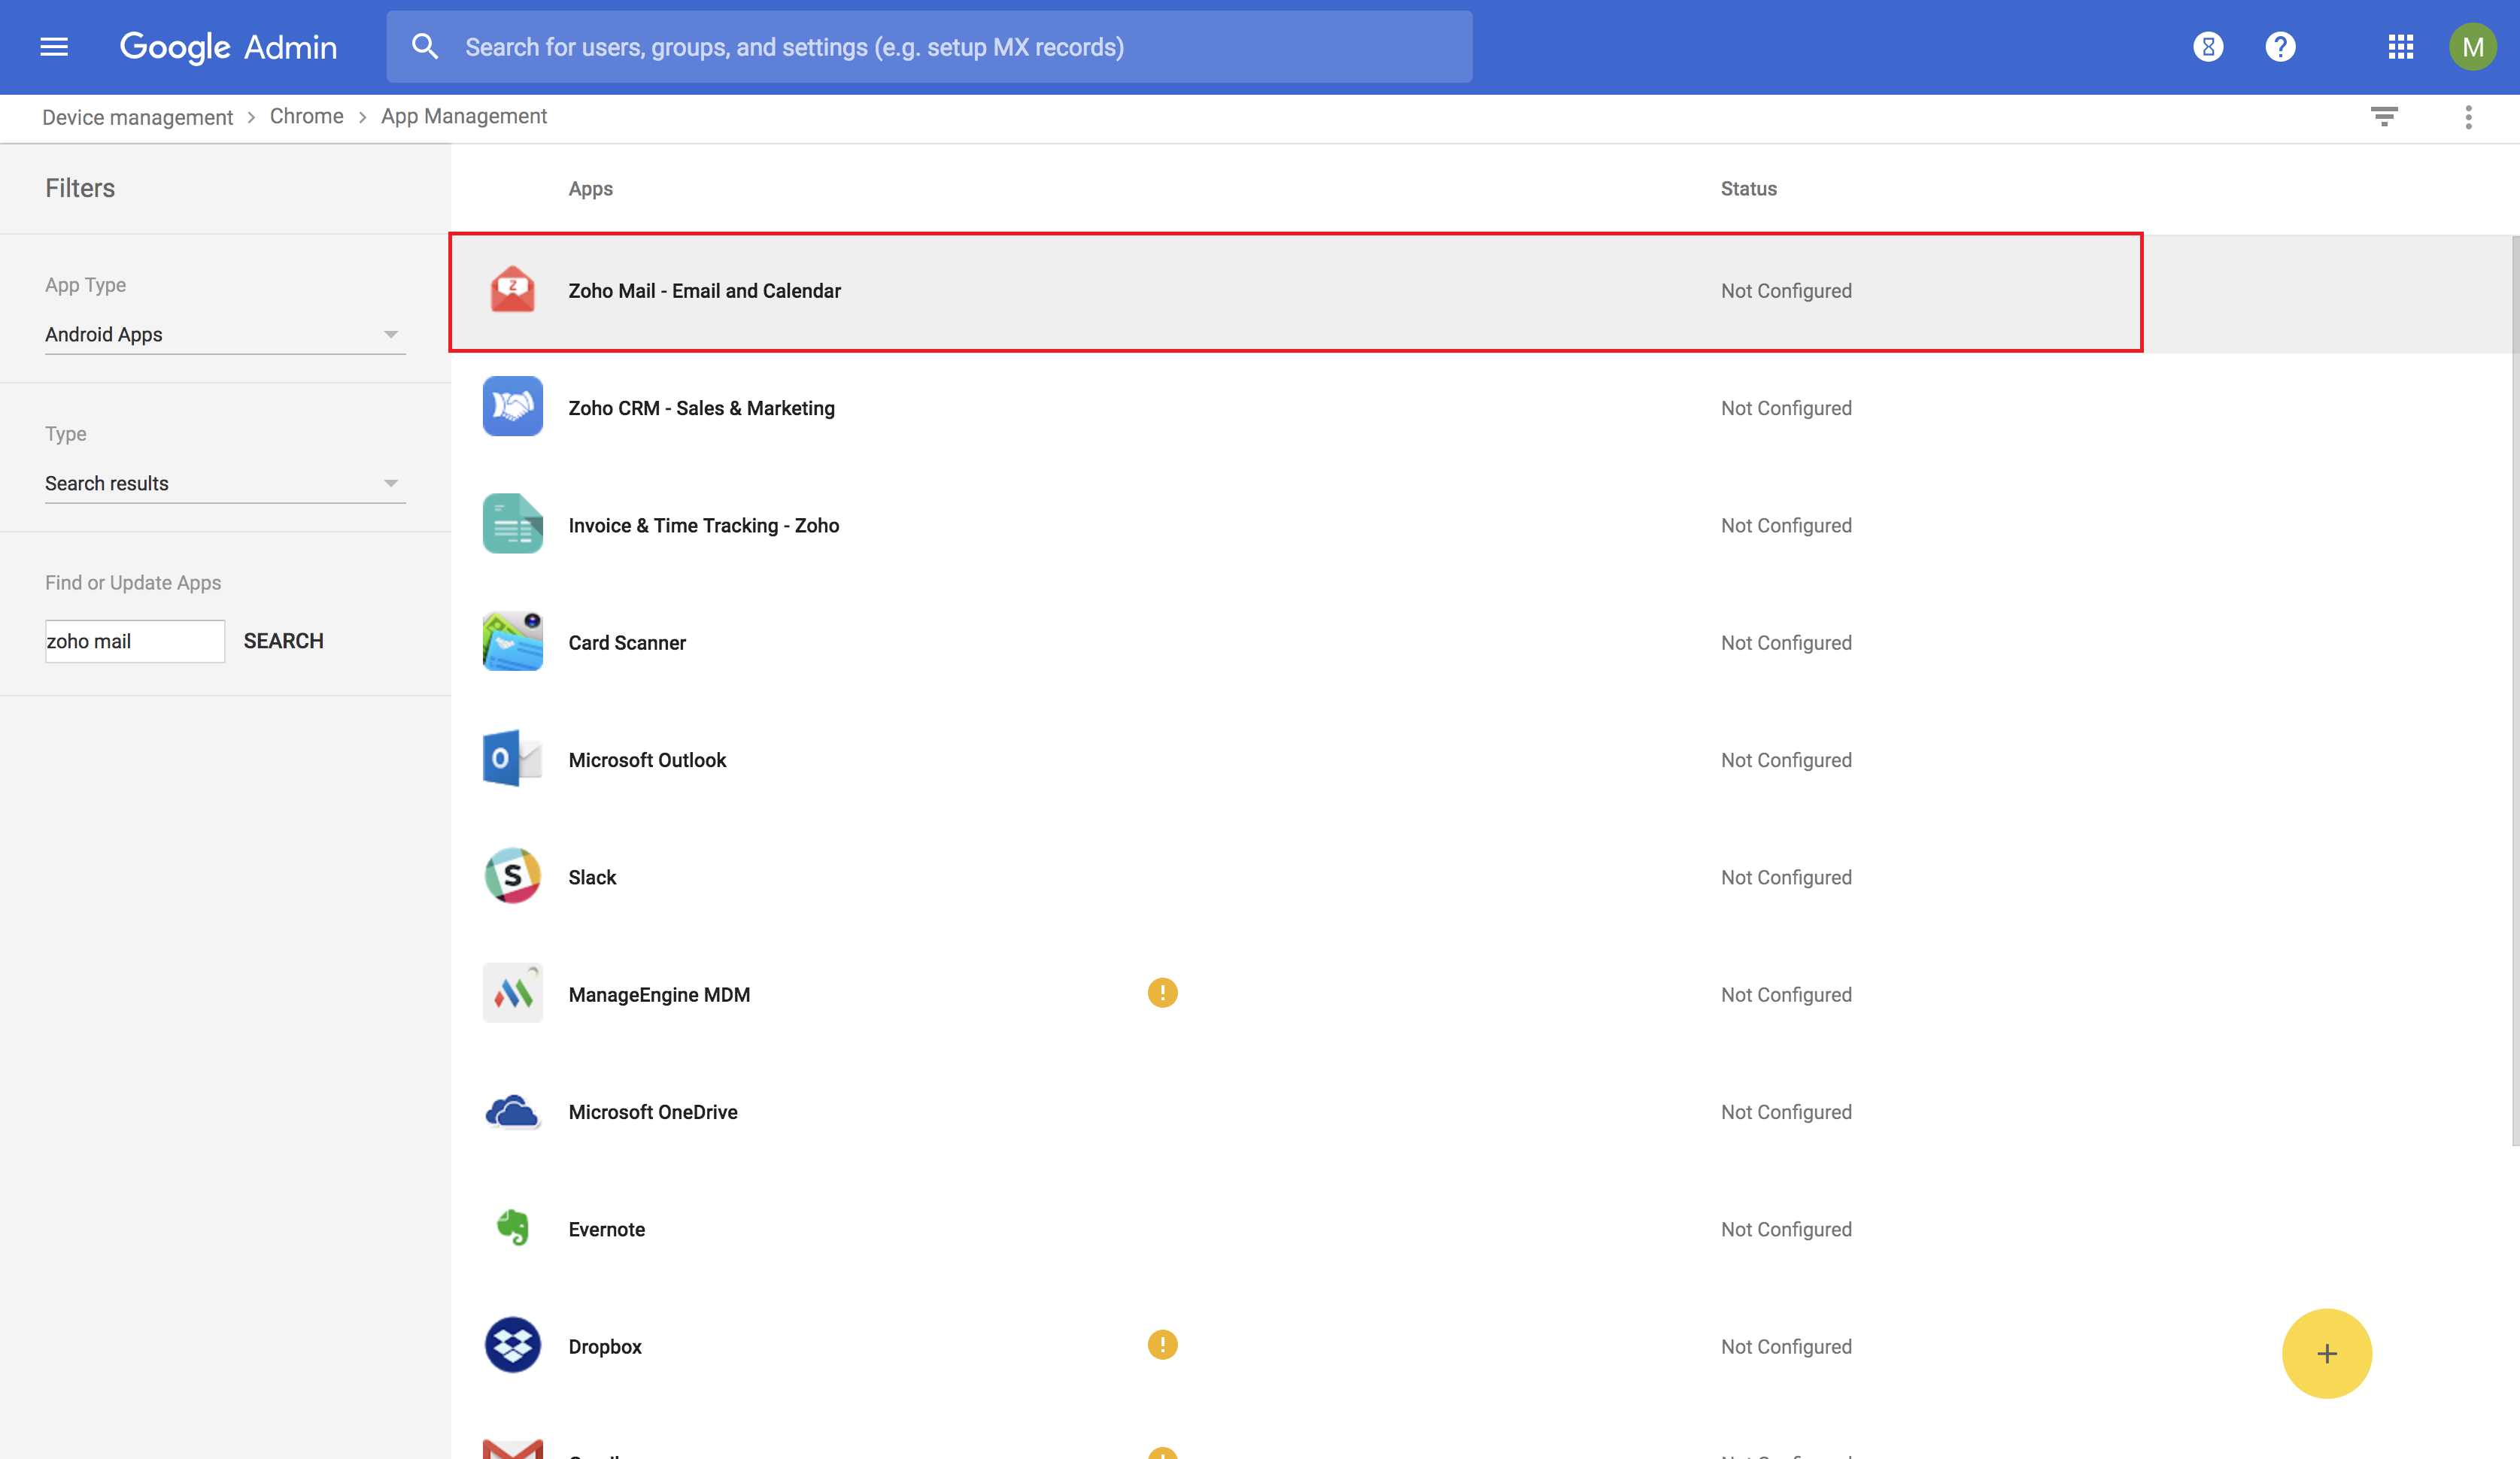The image size is (2520, 1459).
Task: Select the Zoho CRM app icon
Action: pyautogui.click(x=512, y=407)
